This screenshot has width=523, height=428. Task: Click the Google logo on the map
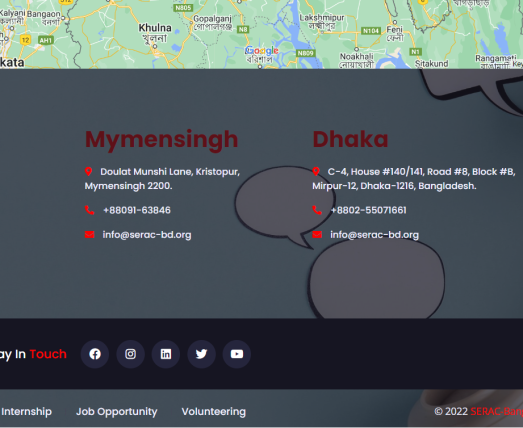pos(262,51)
